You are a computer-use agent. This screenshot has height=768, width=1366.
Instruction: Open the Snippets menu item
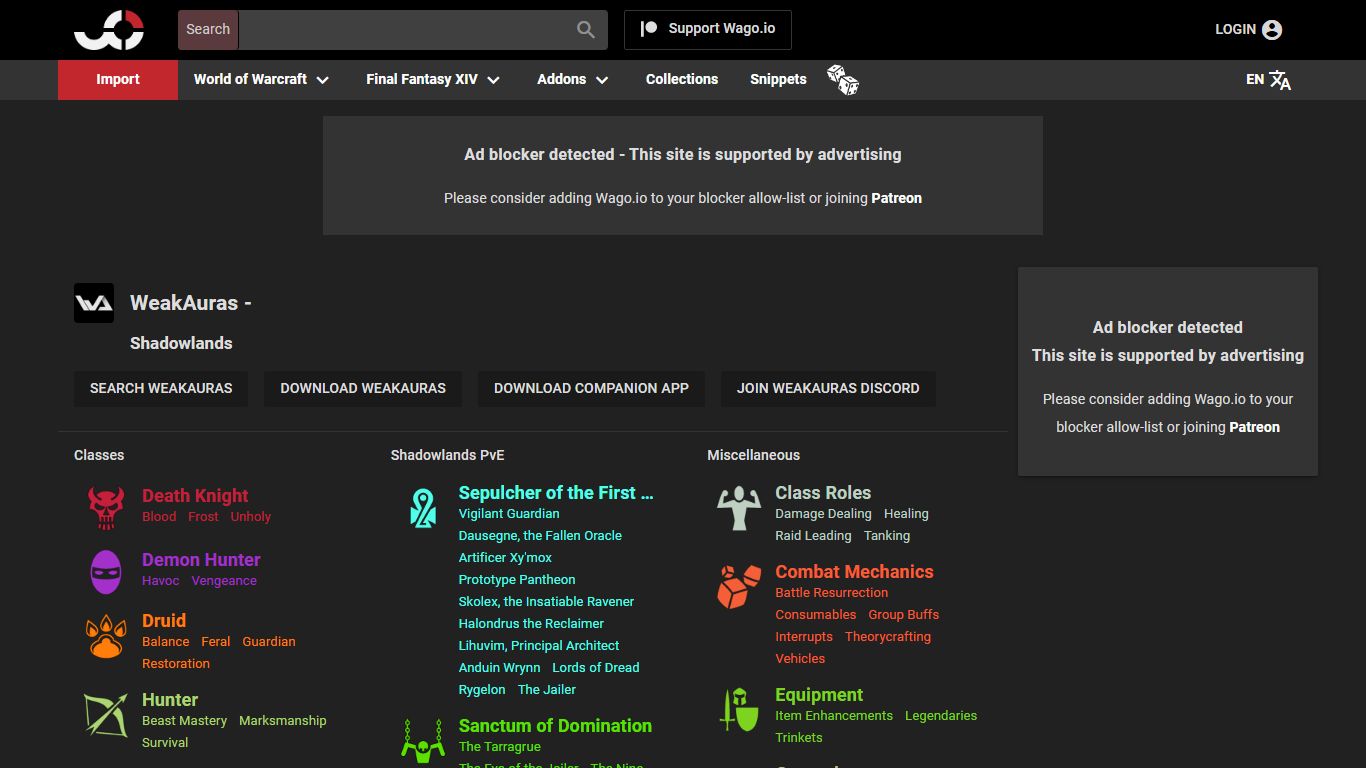[778, 80]
